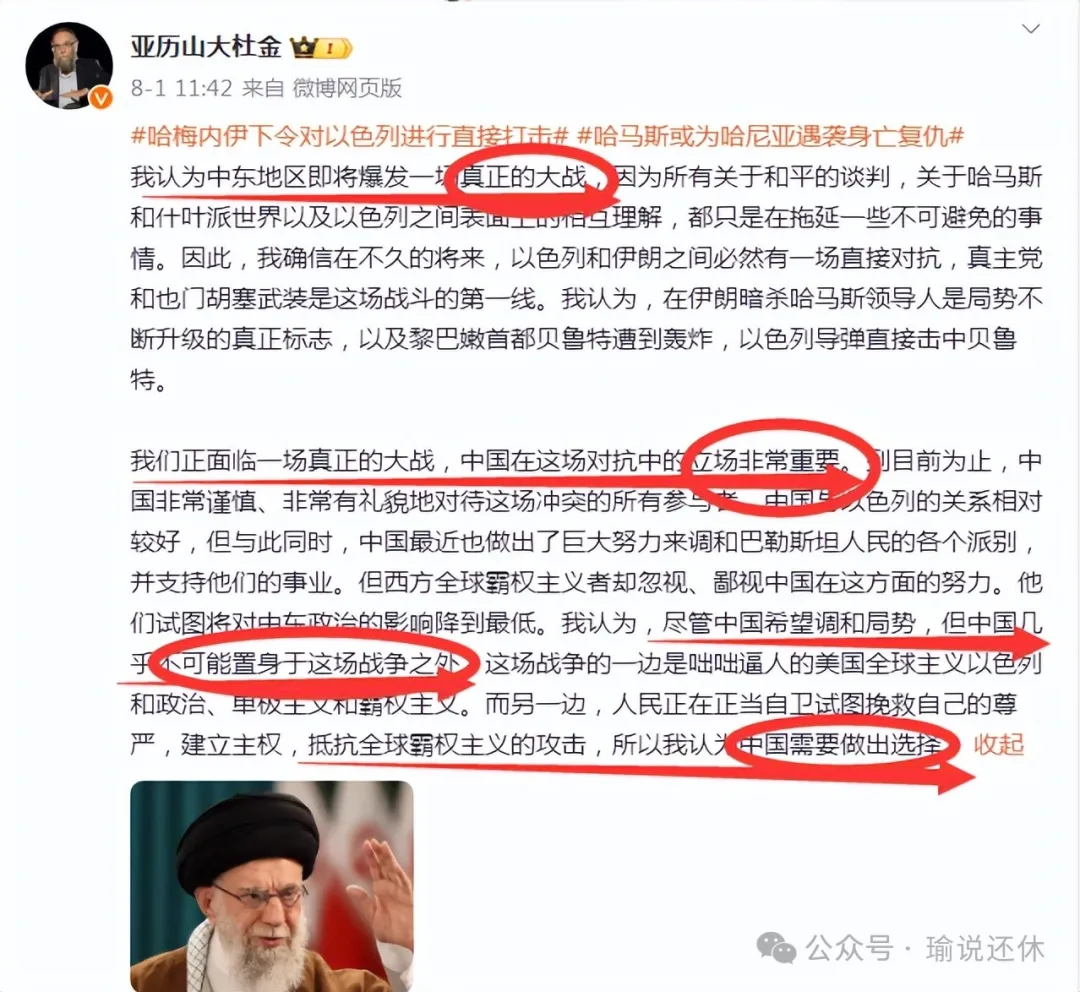Screen dimensions: 1080x992
Task: Open hashtag #哈梅内伊下令对以色列进行直接打击#
Action: click(x=350, y=136)
